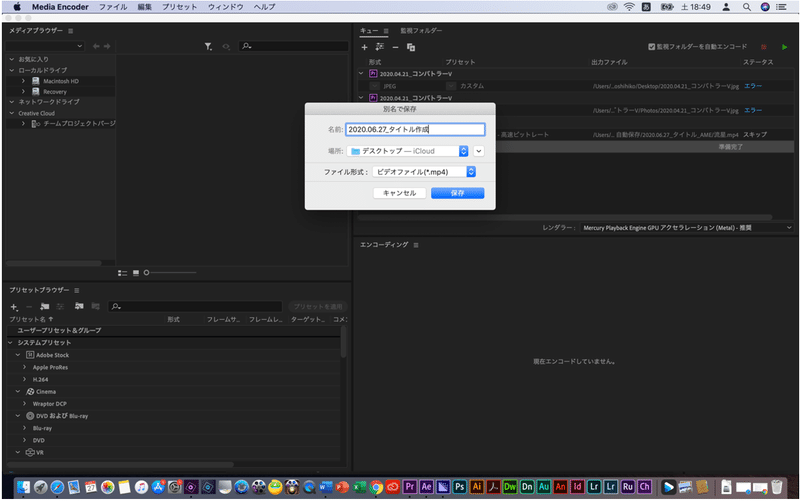Start queue with green play icon
800x501 pixels.
[x=784, y=47]
